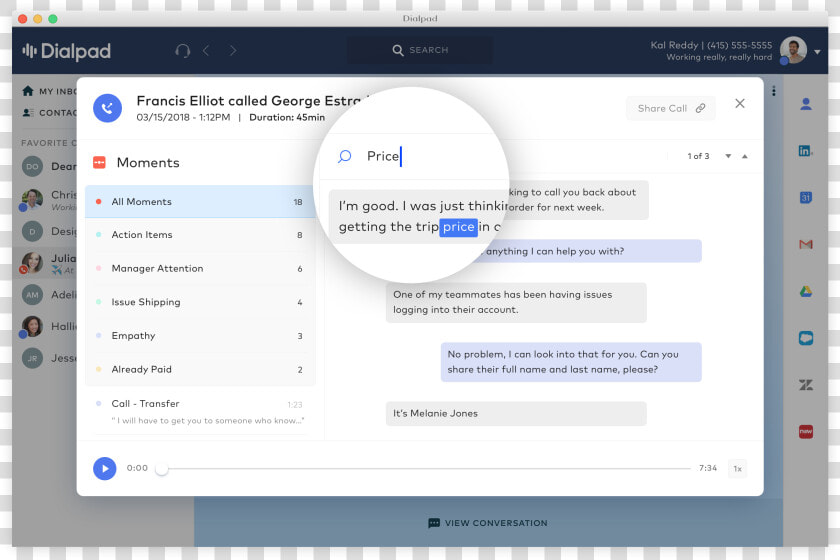Open Contacts in the sidebar
The height and width of the screenshot is (560, 840).
pos(50,113)
